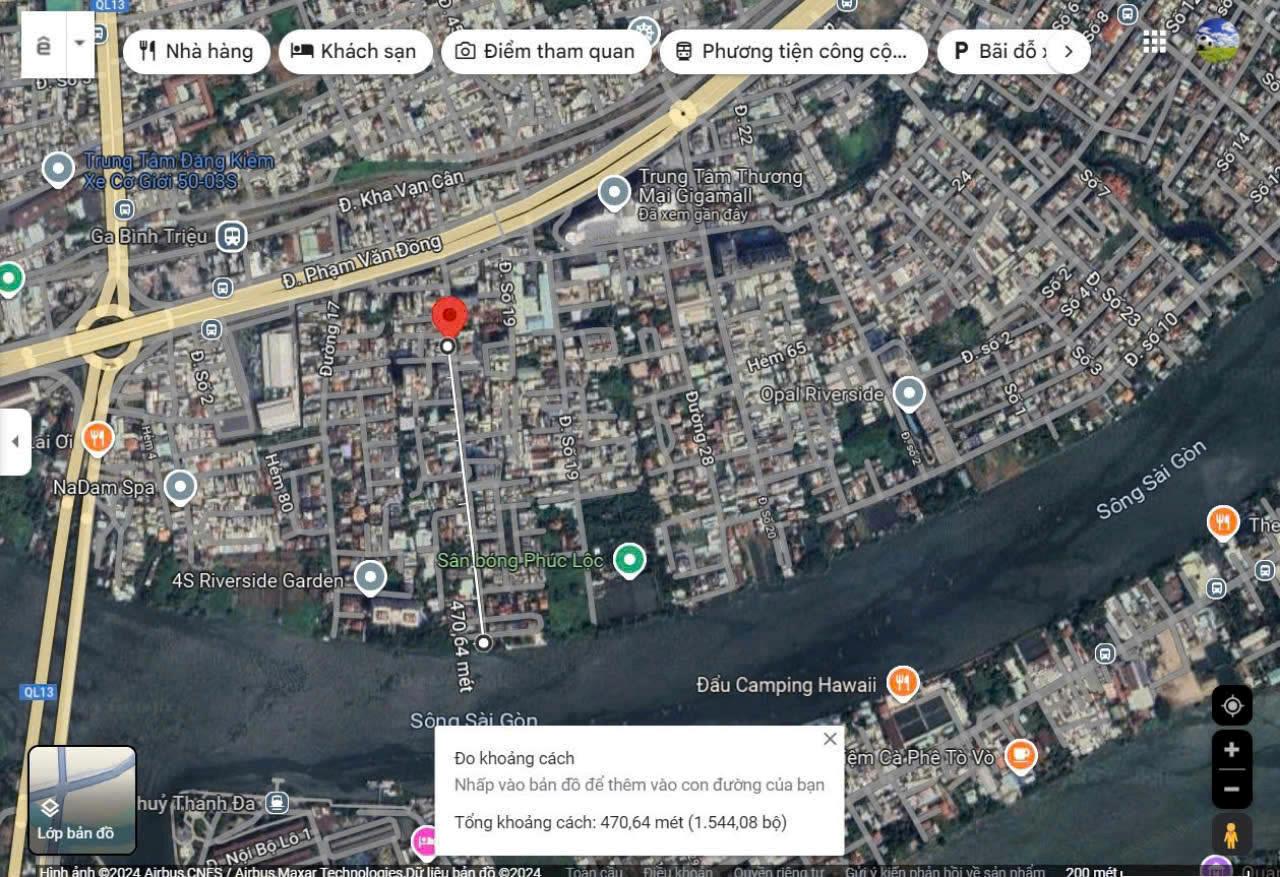The height and width of the screenshot is (877, 1280).
Task: Expand the collapsed side panel arrow
Action: pos(15,441)
